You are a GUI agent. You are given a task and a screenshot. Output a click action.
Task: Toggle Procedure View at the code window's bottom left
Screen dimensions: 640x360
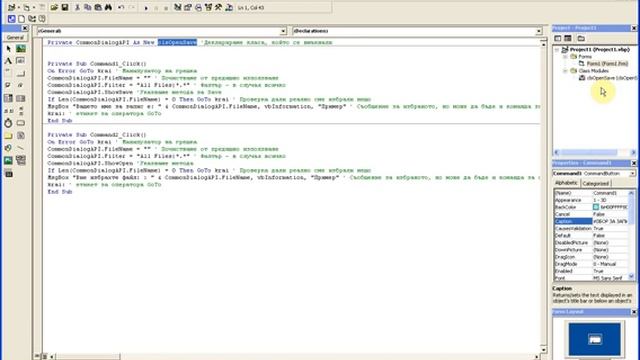click(38, 356)
